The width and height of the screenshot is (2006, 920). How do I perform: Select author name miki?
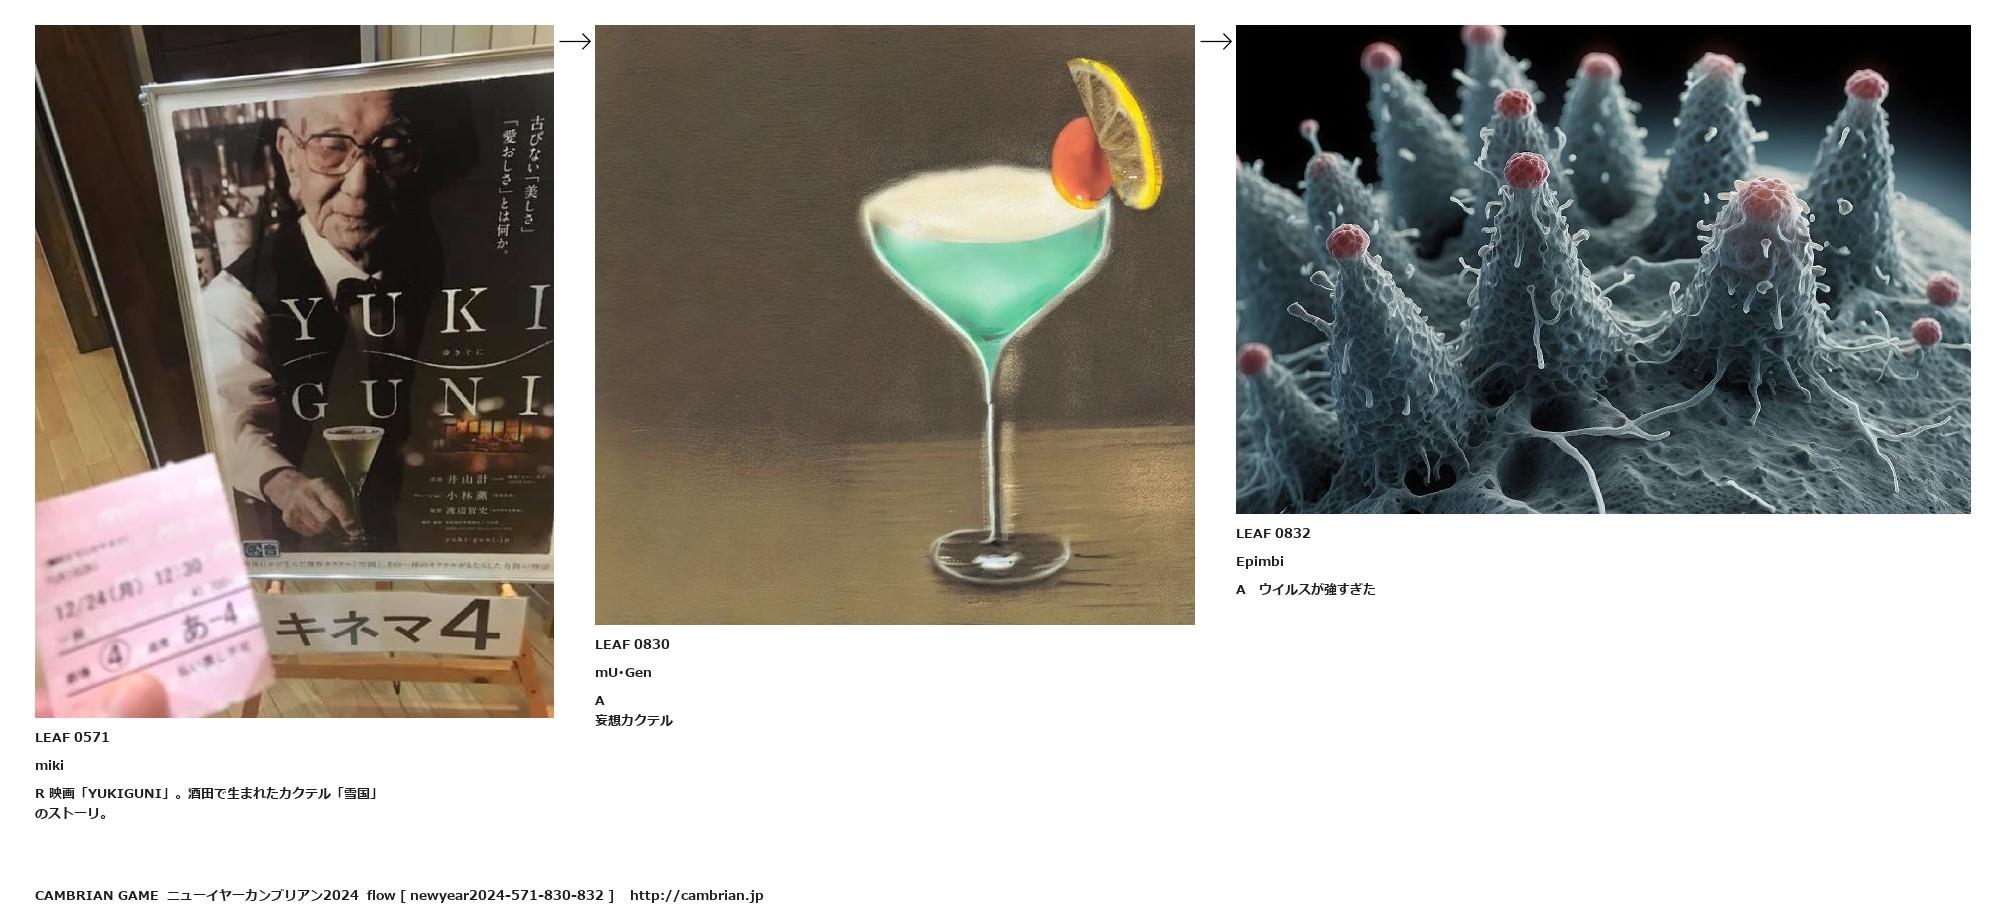49,765
